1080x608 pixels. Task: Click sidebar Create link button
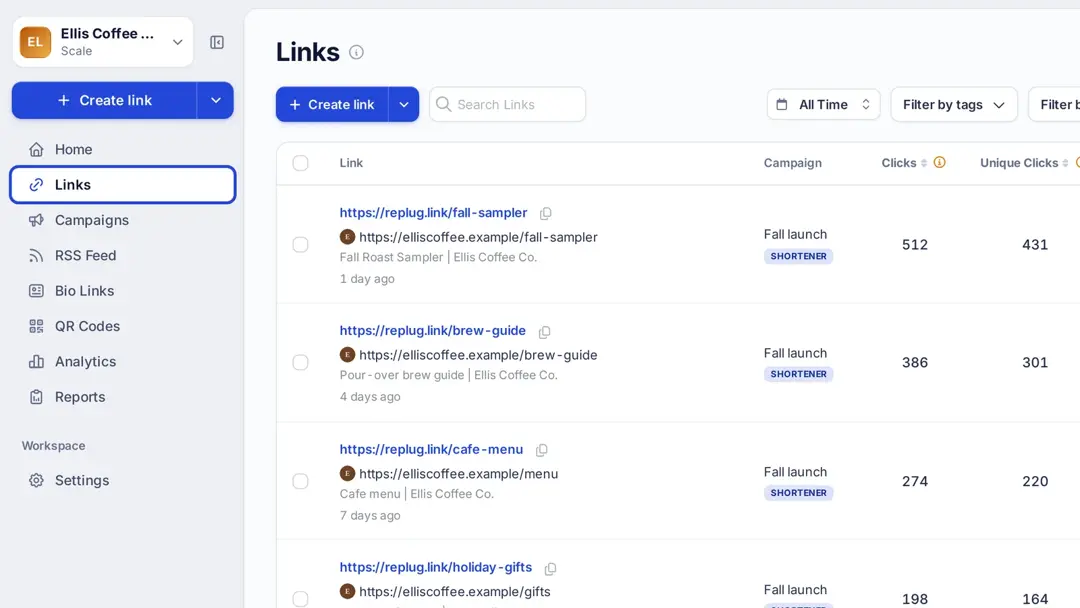click(104, 101)
